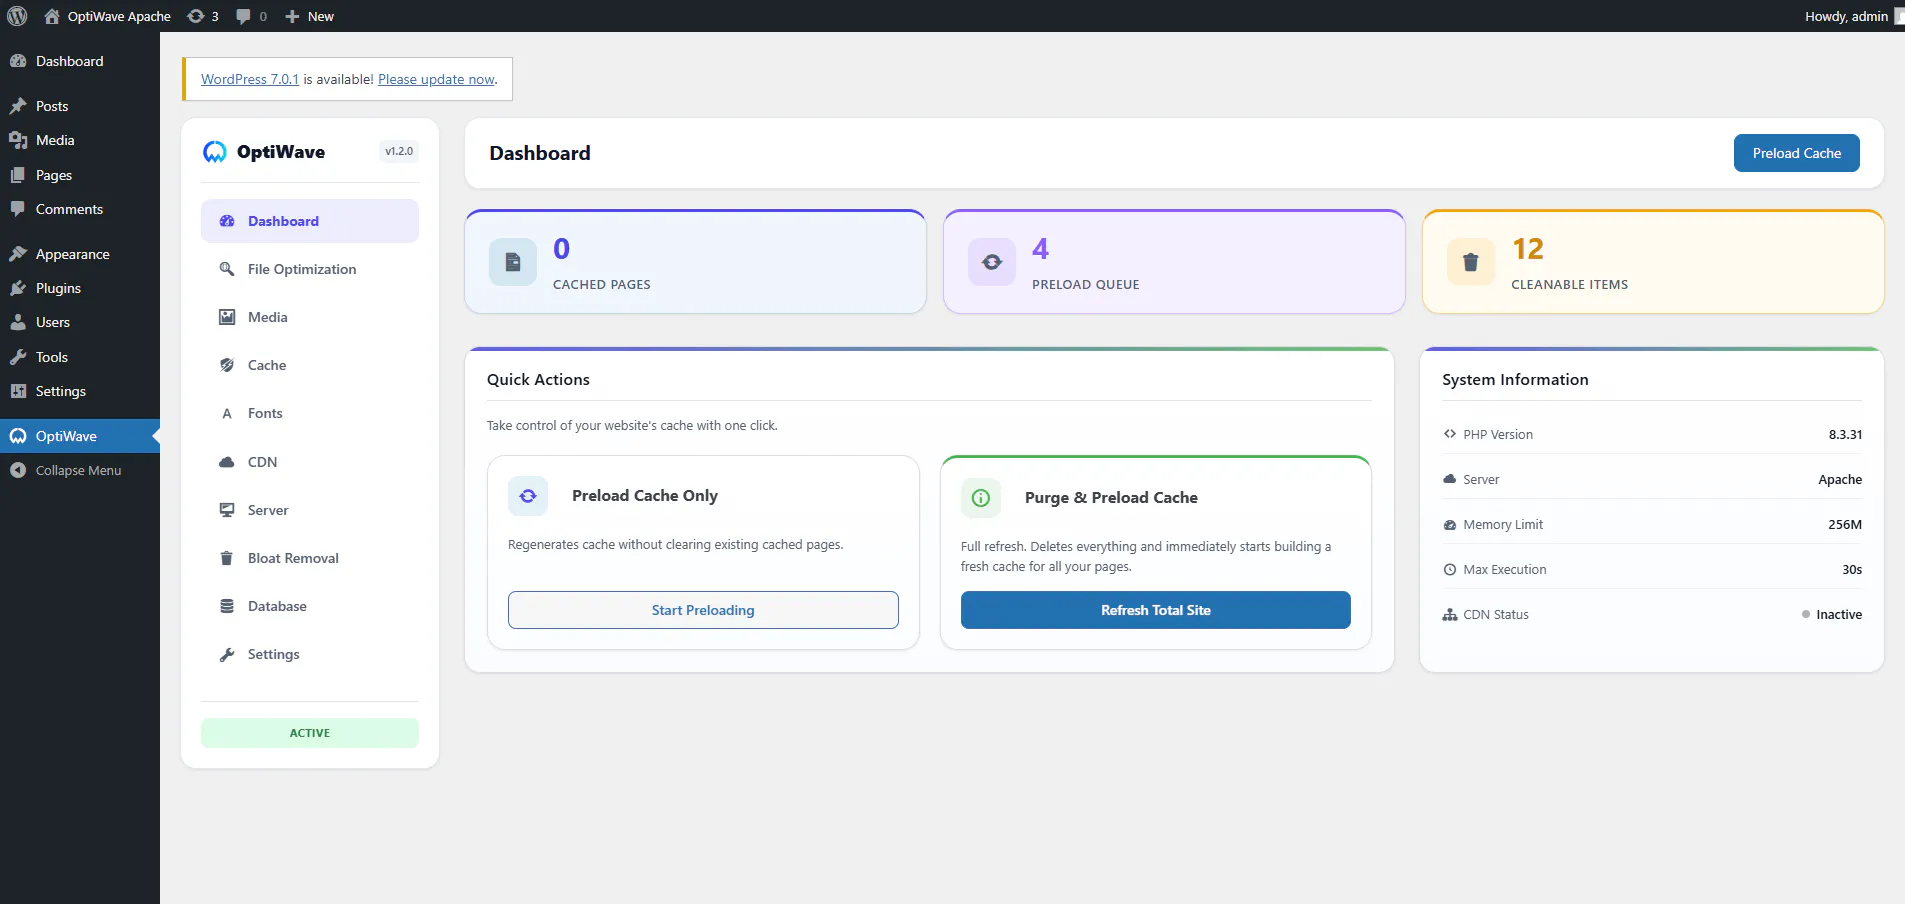Click the Fonts letter A icon
The image size is (1905, 904).
[227, 413]
